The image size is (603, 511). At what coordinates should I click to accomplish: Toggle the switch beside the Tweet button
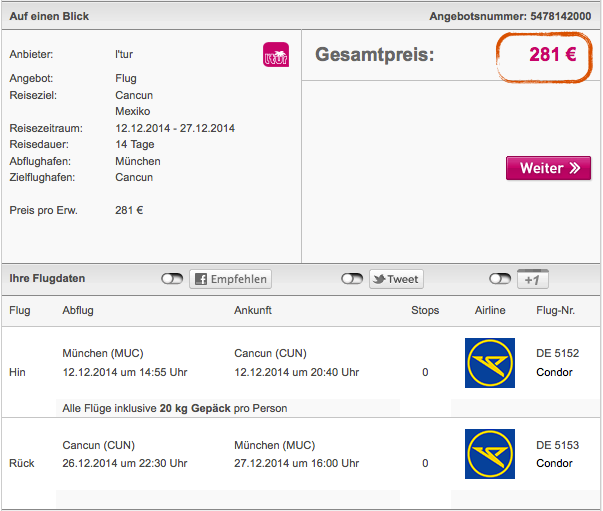point(352,279)
